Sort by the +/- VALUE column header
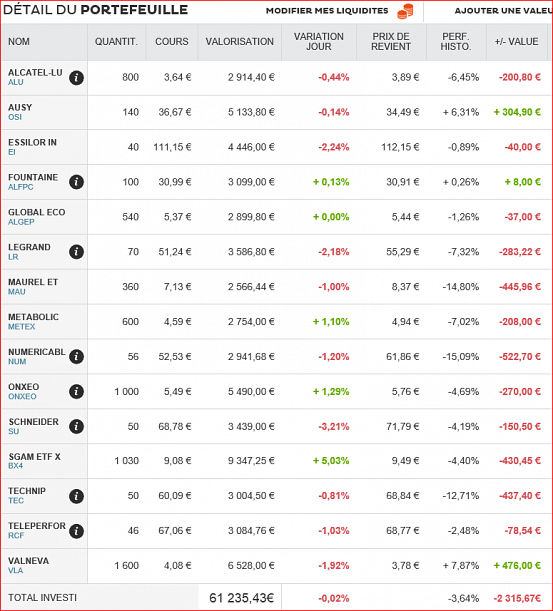 (x=516, y=41)
